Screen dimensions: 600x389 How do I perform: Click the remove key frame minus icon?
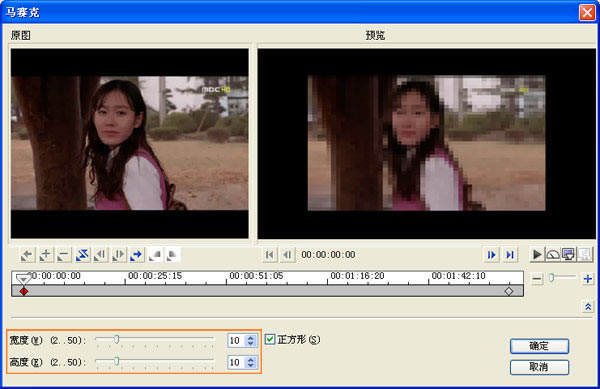tap(64, 255)
